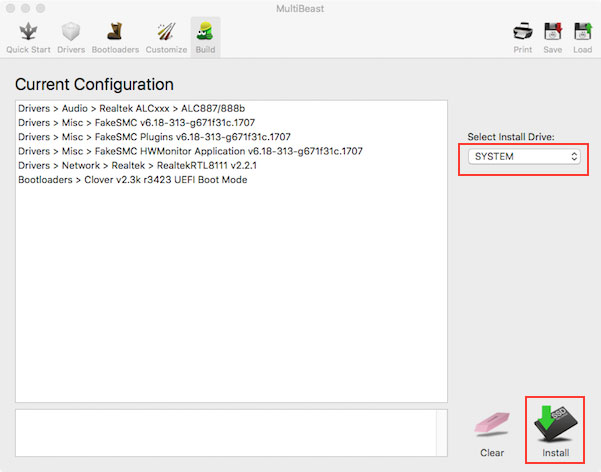This screenshot has height=472, width=601.
Task: Click the MultiBeast window title bar
Action: 300,8
